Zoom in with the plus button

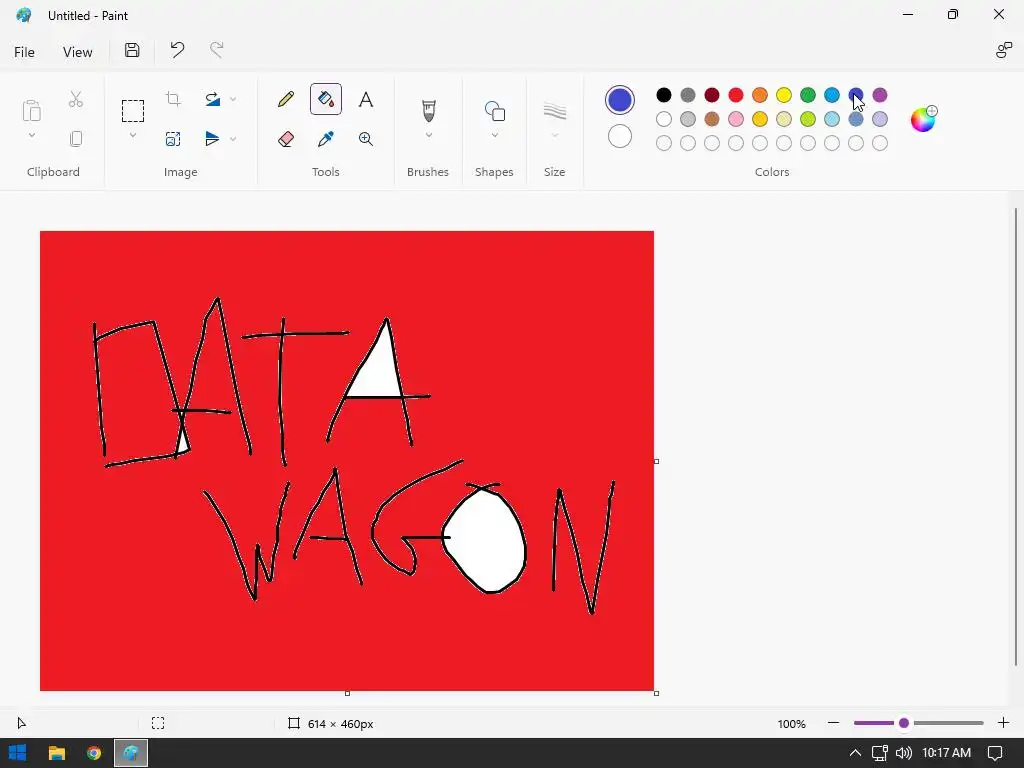pyautogui.click(x=1004, y=723)
